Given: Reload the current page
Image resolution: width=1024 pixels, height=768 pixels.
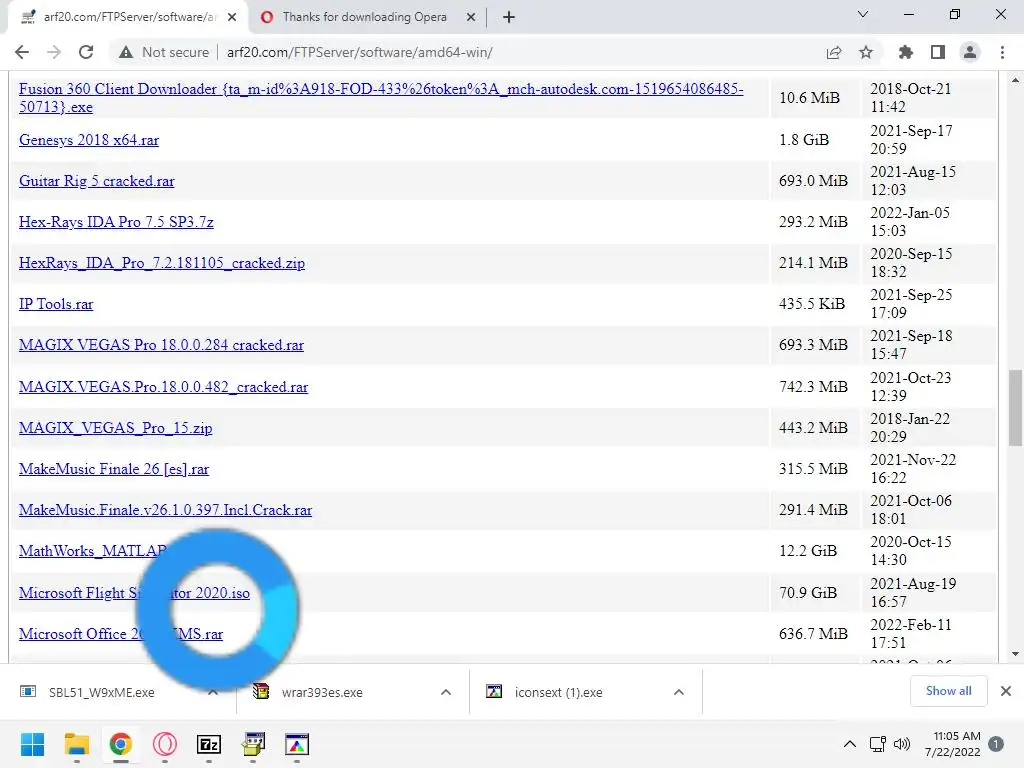Looking at the screenshot, I should 86,52.
